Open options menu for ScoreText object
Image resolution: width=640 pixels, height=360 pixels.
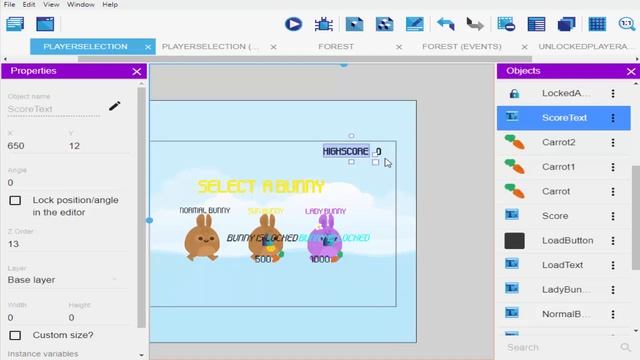tap(613, 118)
